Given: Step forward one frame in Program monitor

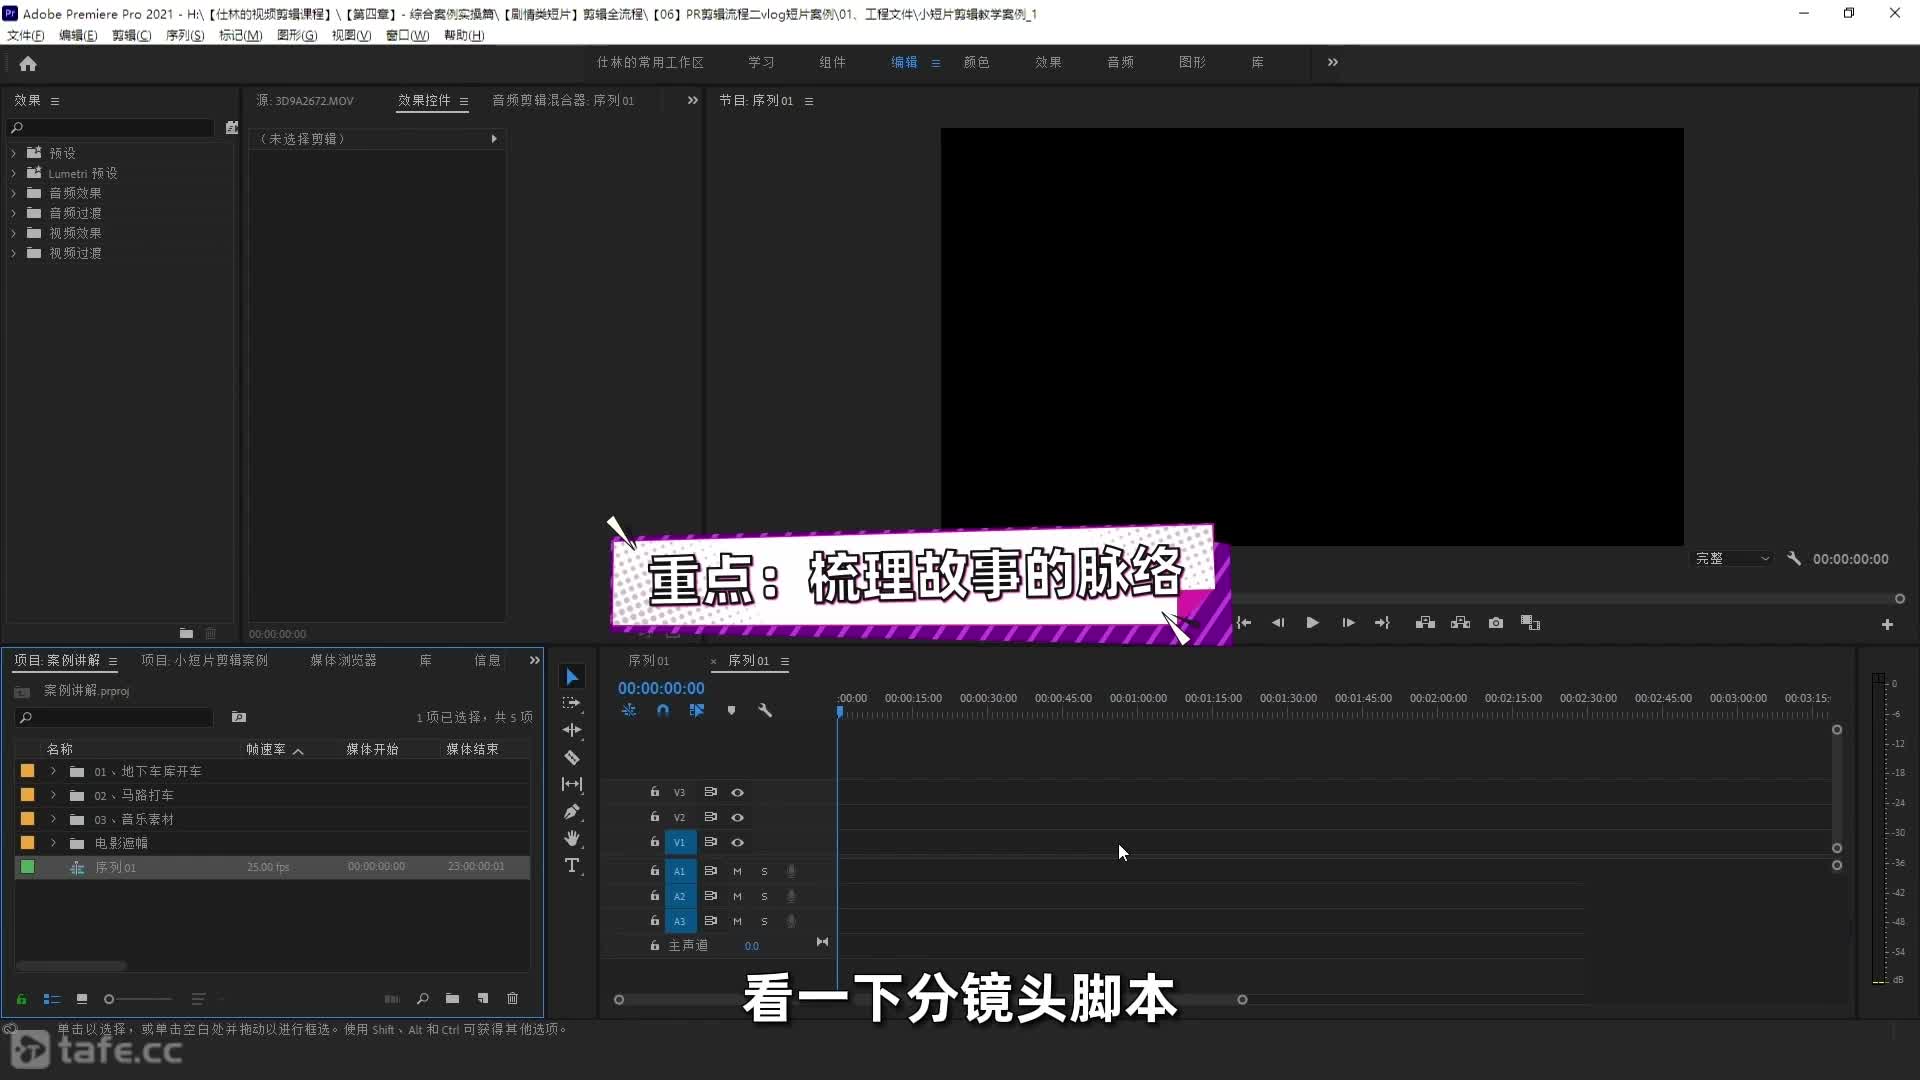Looking at the screenshot, I should (1348, 623).
